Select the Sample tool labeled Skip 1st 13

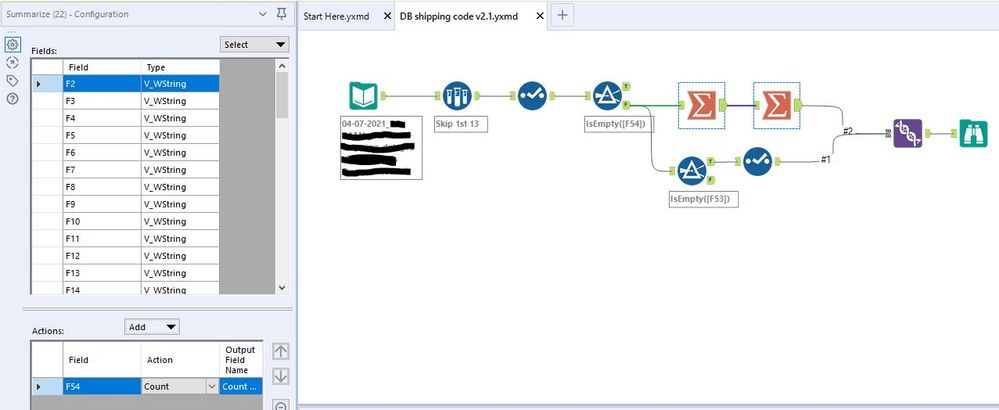coord(457,96)
